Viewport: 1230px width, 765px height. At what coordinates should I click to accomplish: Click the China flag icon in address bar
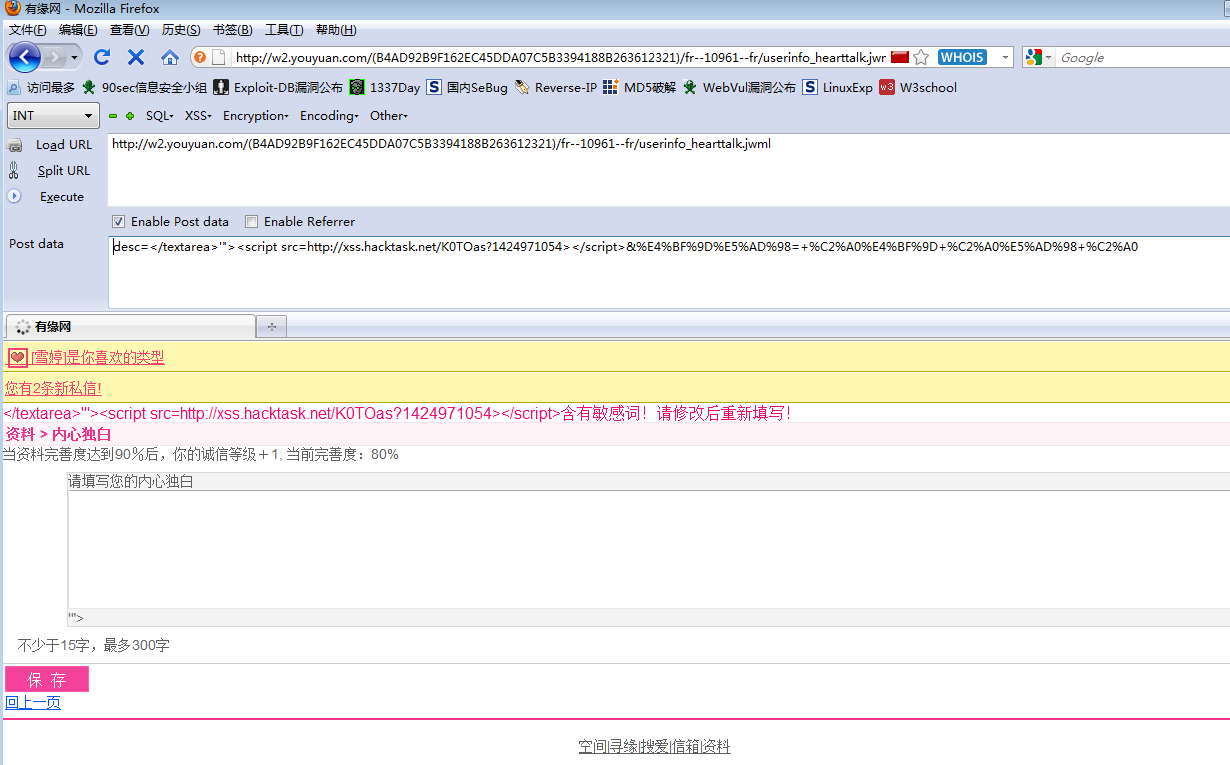pyautogui.click(x=899, y=57)
